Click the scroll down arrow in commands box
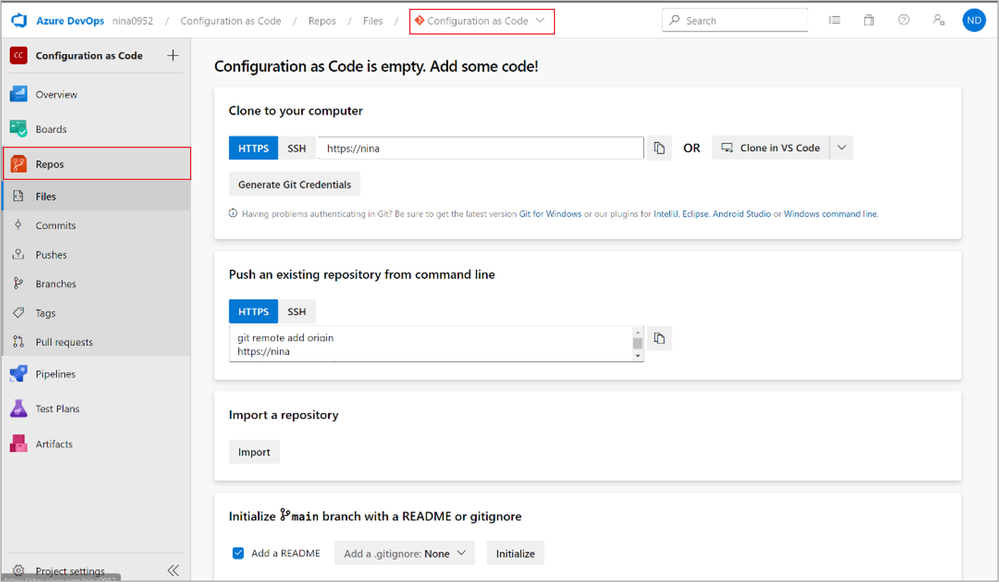 pos(637,356)
